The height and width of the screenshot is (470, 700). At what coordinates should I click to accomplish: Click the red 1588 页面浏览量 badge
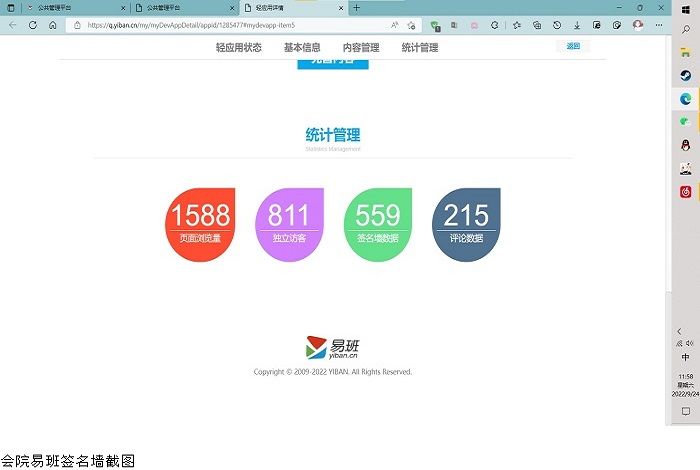pyautogui.click(x=200, y=223)
